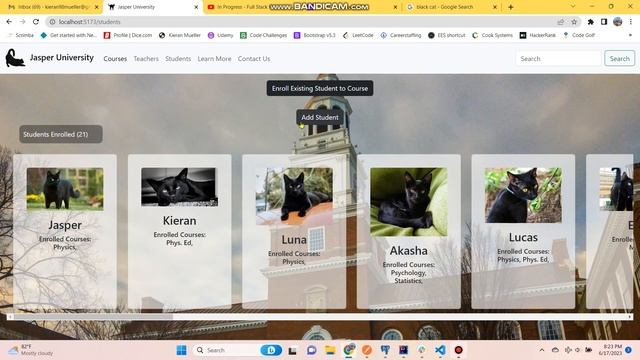
Task: Click the Students Enrolled (21) badge
Action: 61,134
